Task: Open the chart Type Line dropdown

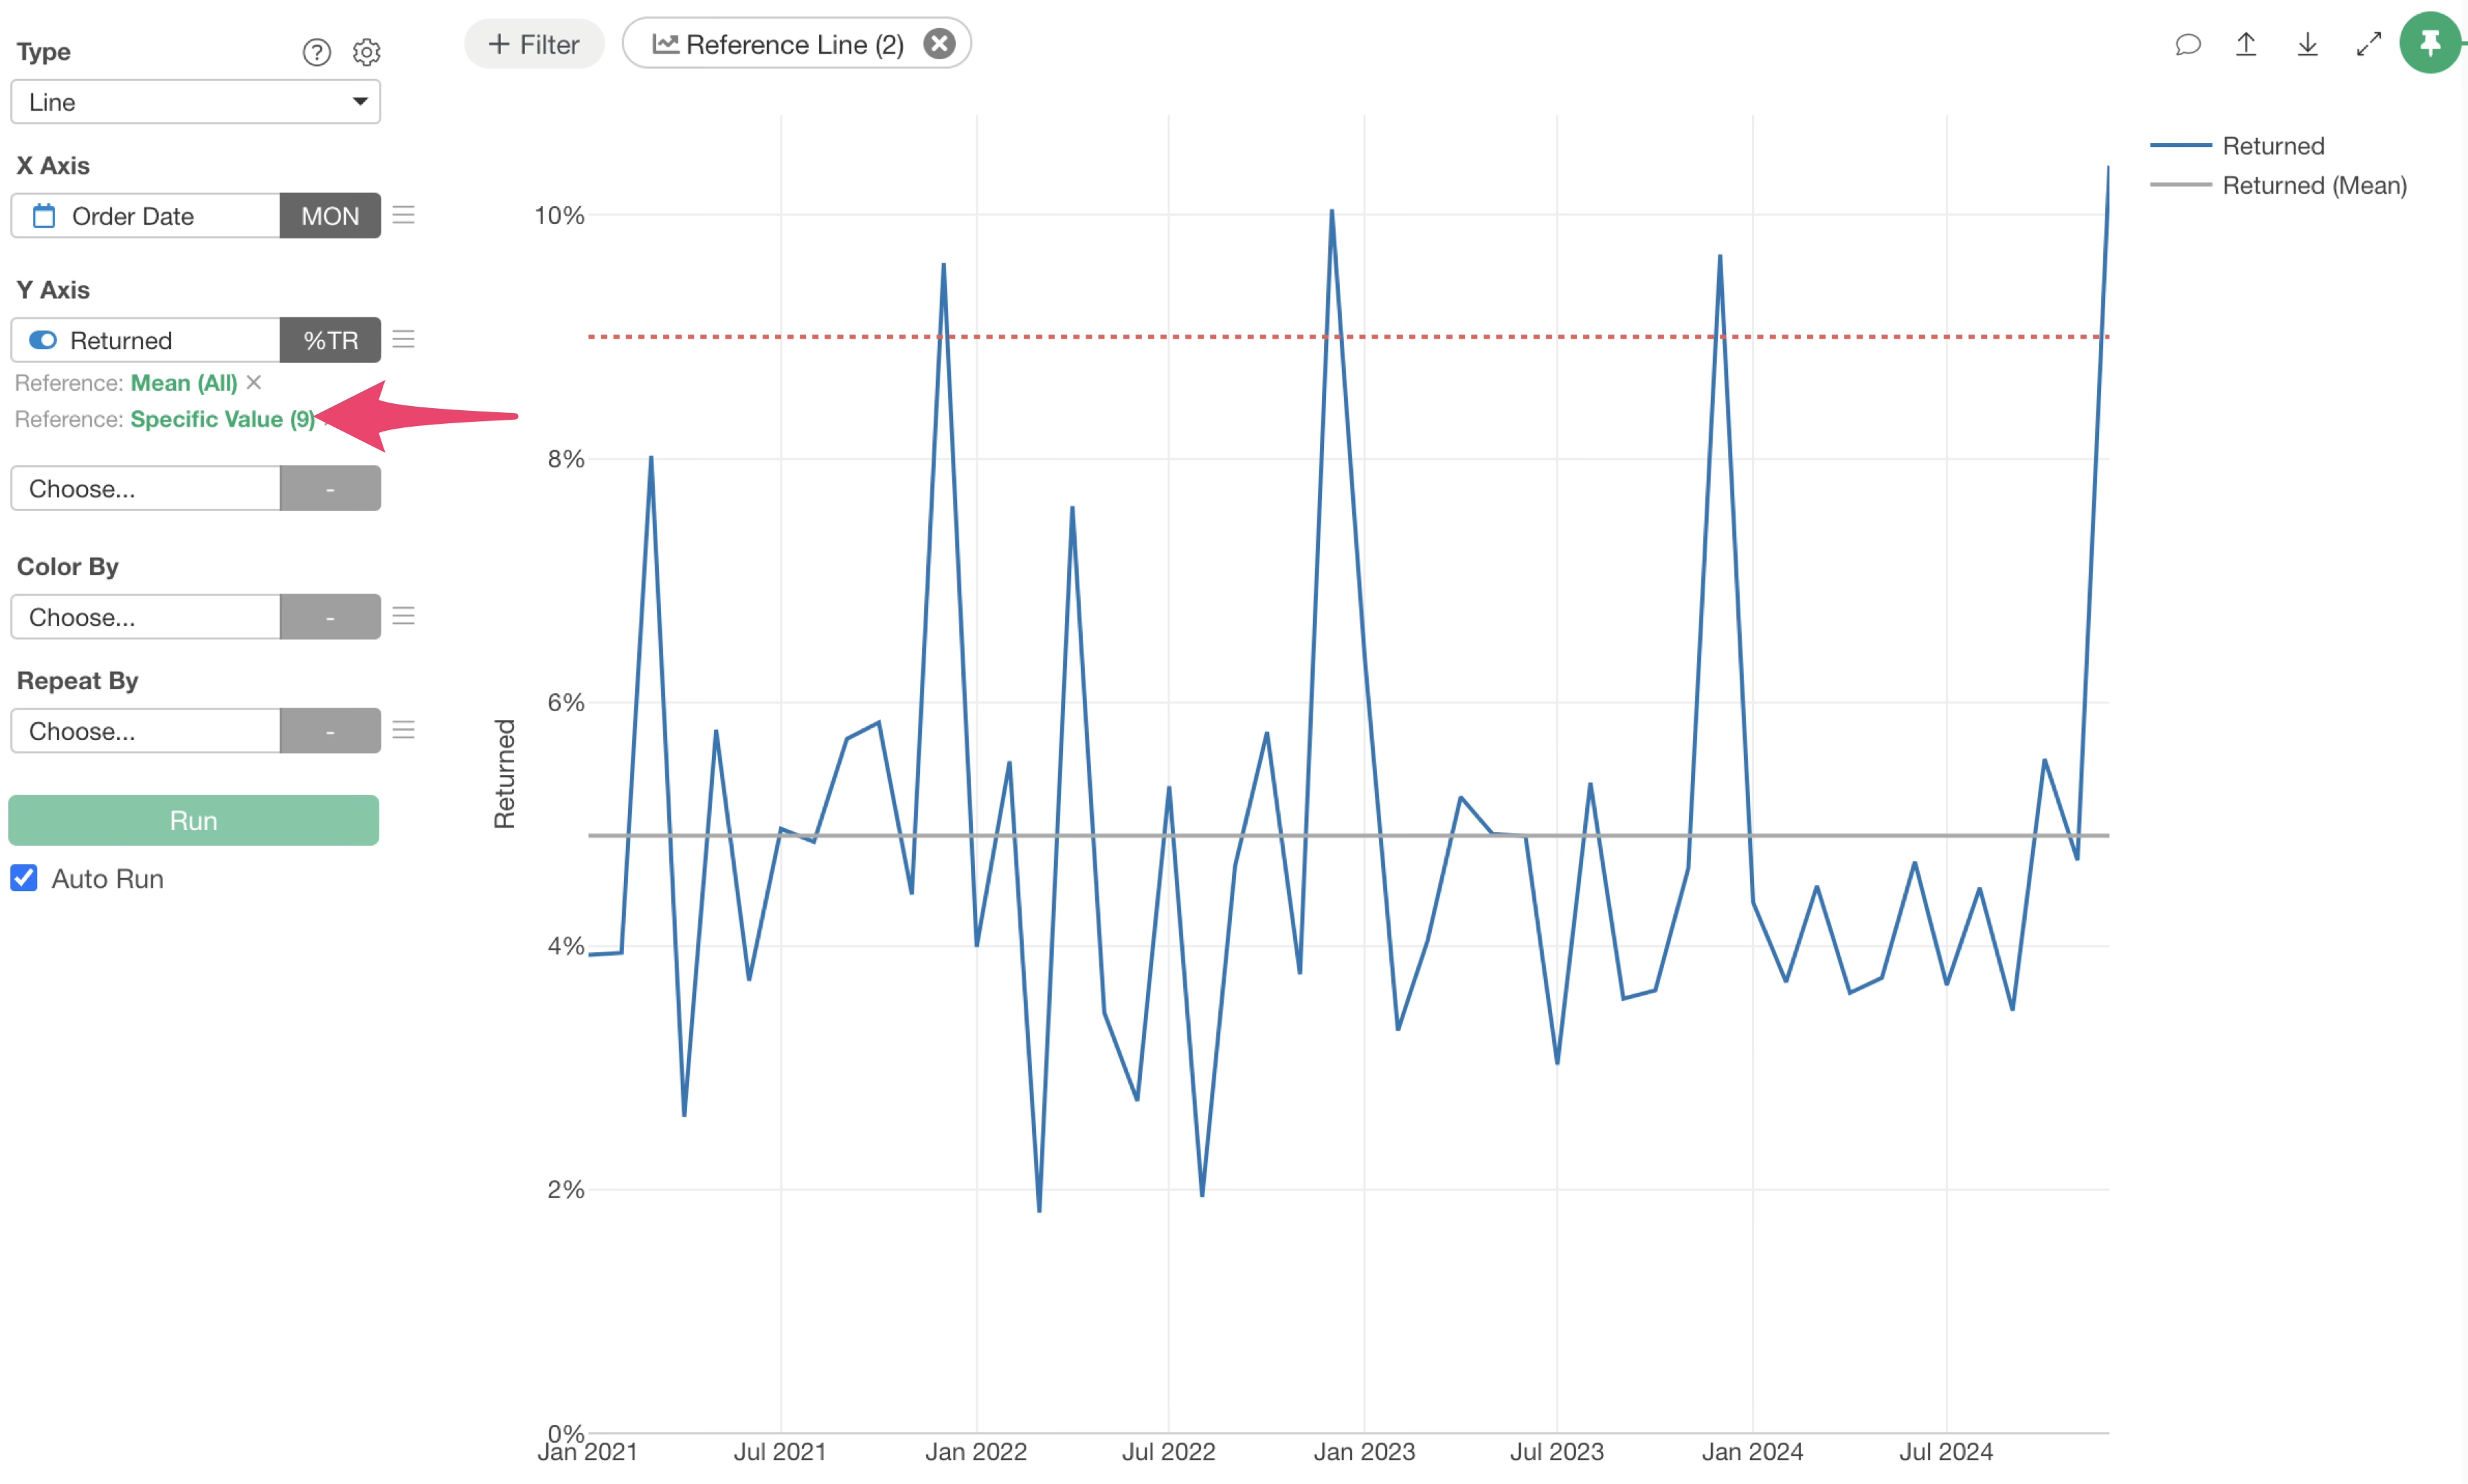Action: 196,102
